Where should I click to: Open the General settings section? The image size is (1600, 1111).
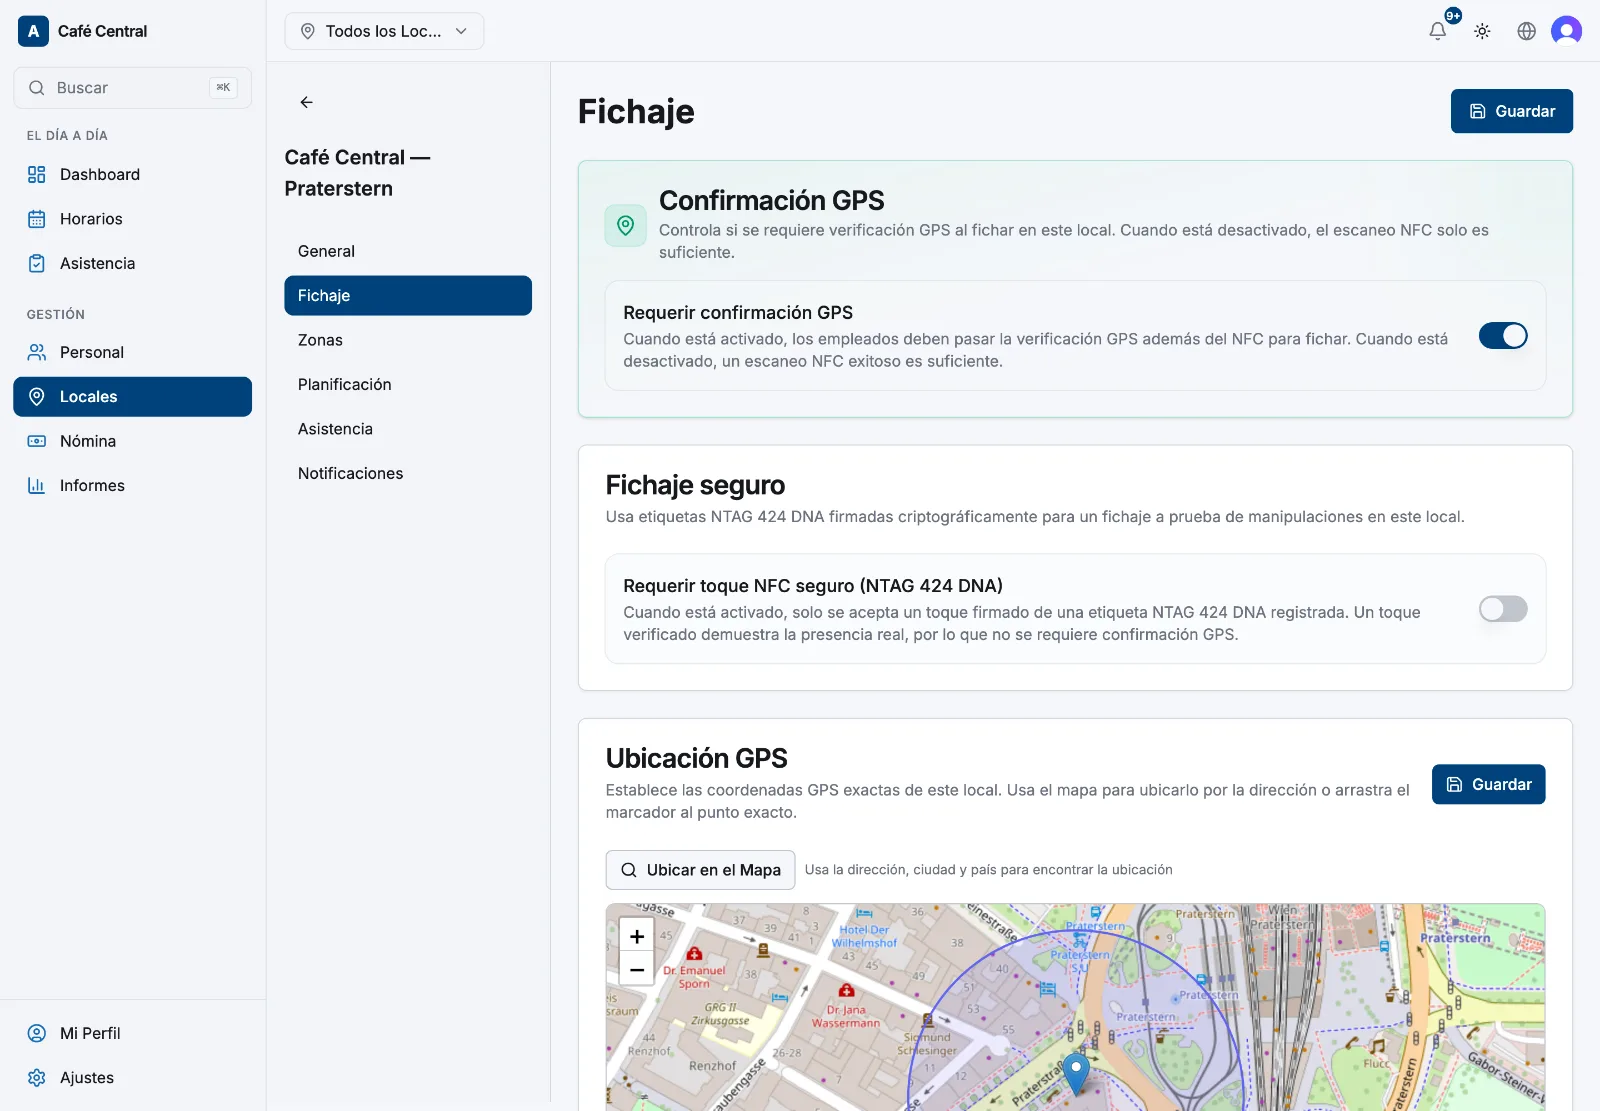(x=408, y=251)
